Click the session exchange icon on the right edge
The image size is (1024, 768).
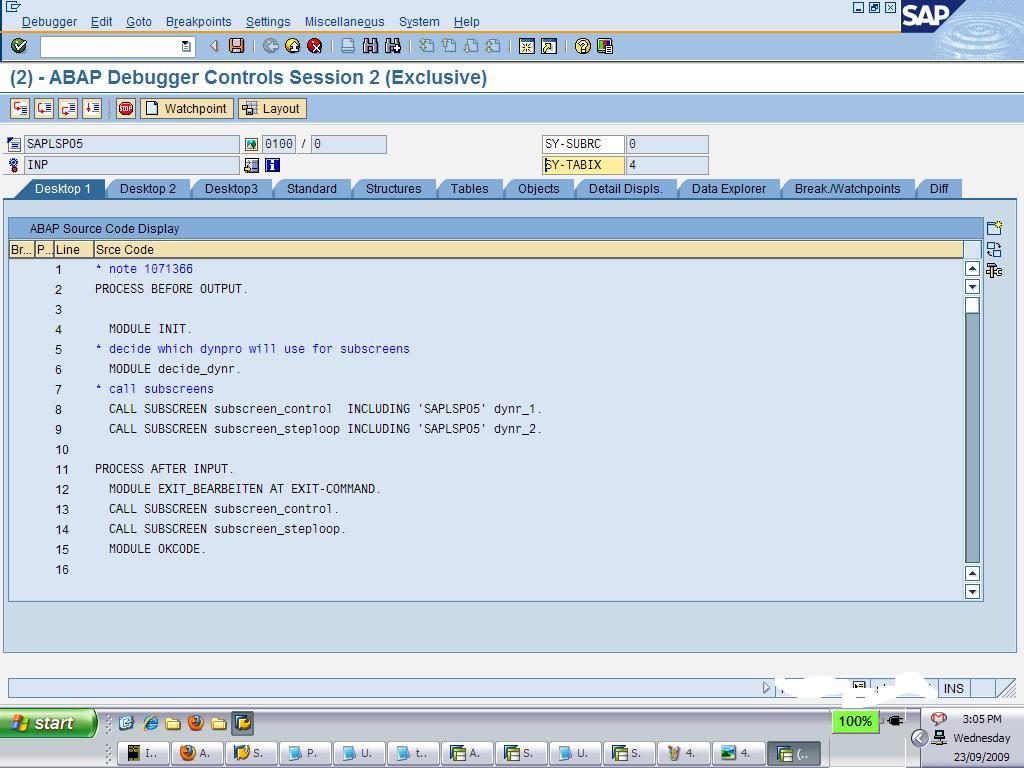point(993,250)
